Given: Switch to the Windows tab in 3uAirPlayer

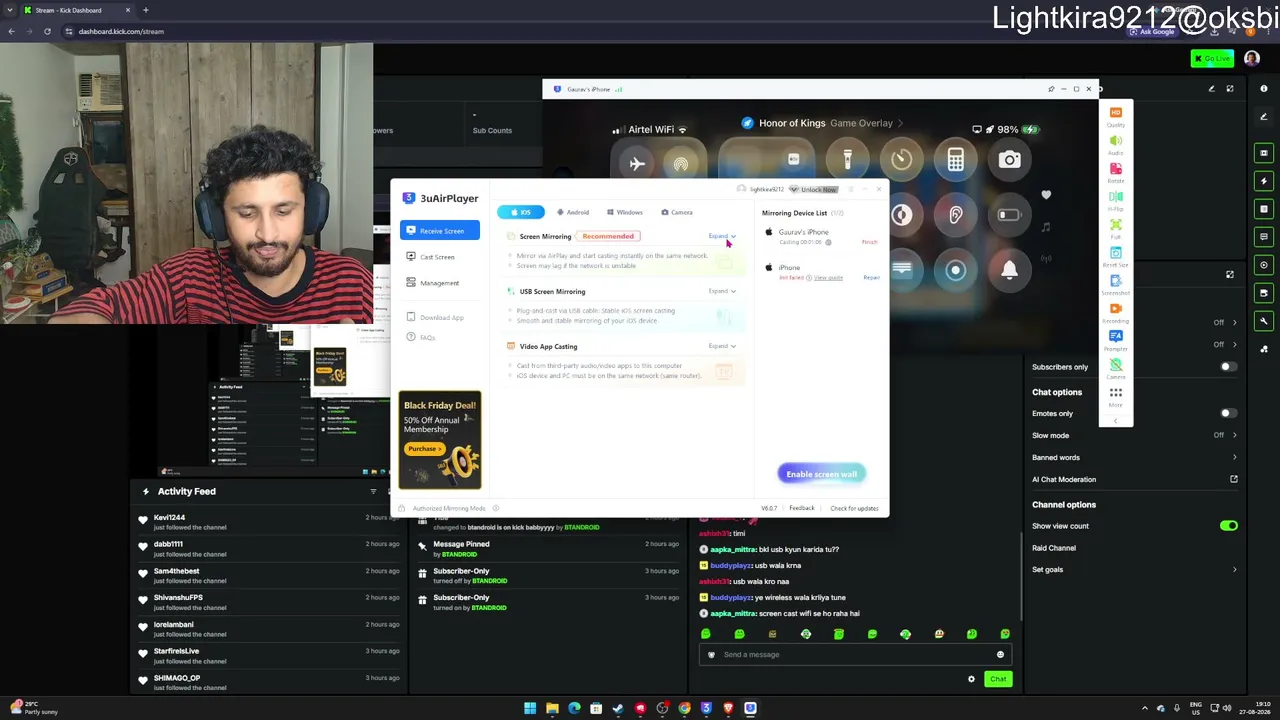Looking at the screenshot, I should tap(624, 212).
